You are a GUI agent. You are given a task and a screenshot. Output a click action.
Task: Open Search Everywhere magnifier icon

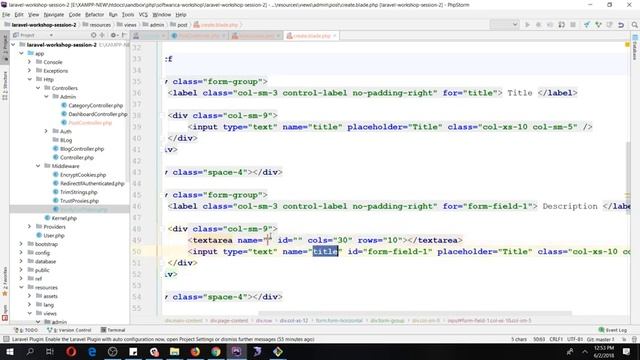tap(634, 25)
